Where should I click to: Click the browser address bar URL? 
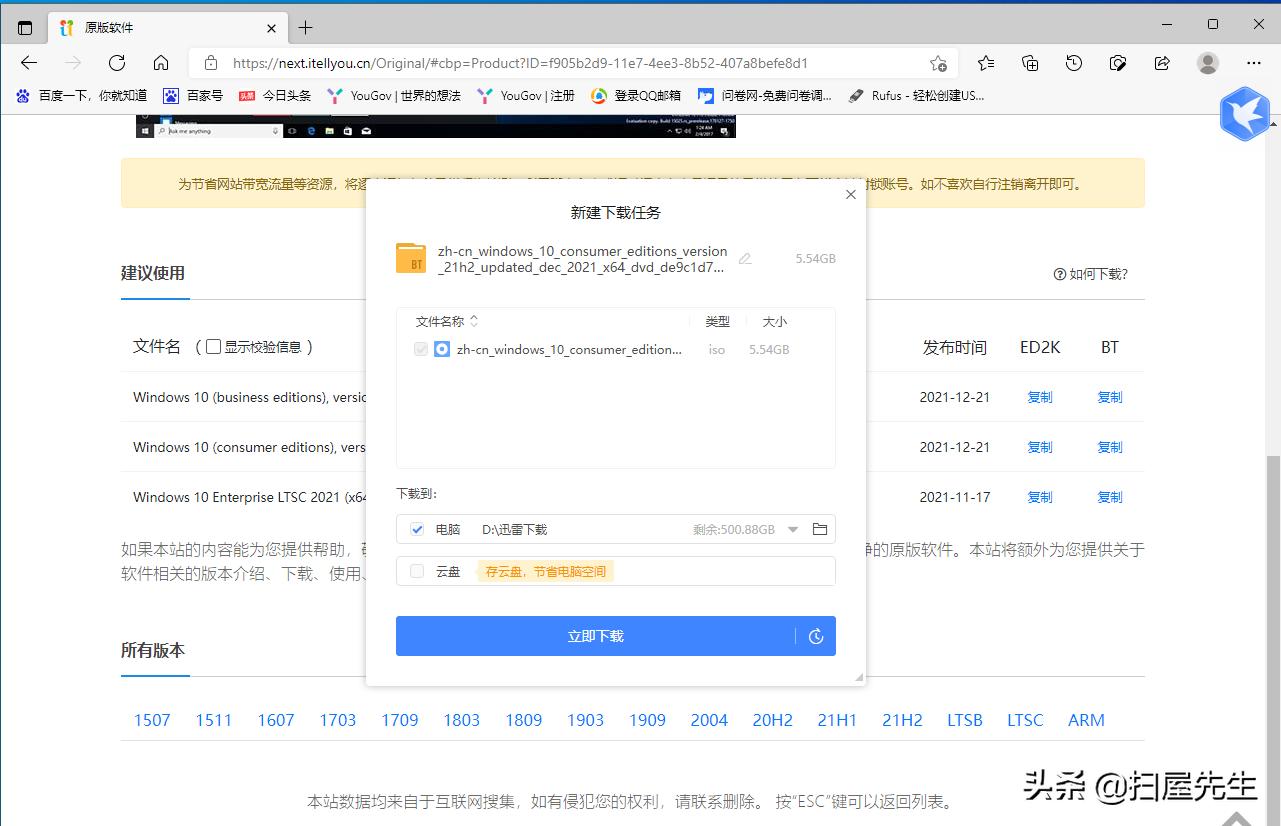point(520,63)
